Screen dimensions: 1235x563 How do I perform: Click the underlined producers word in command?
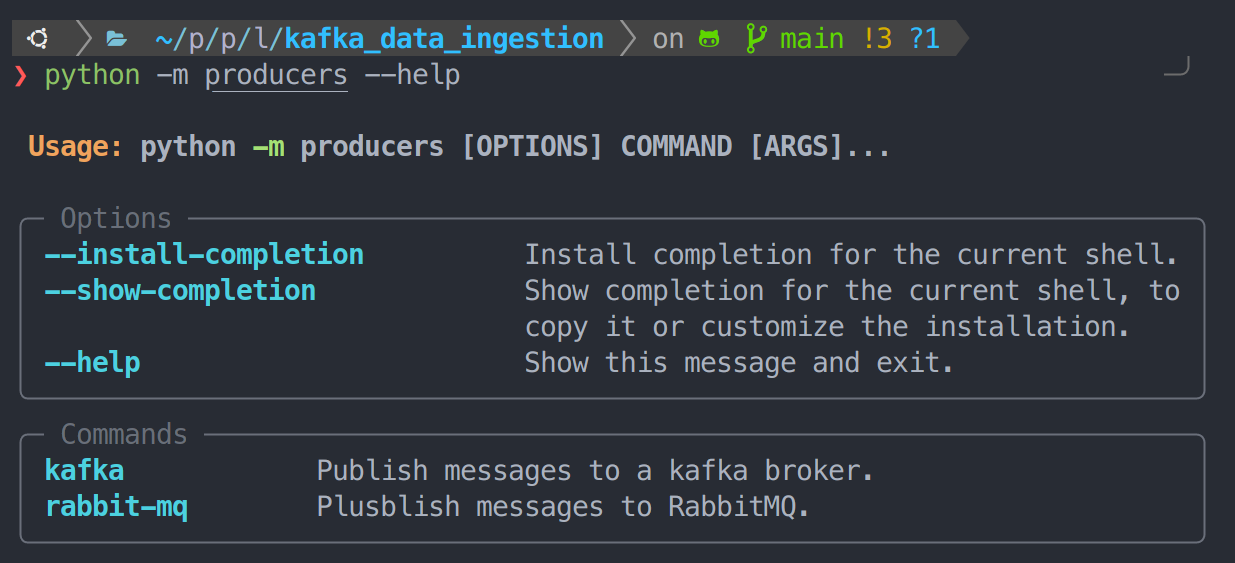(x=277, y=76)
